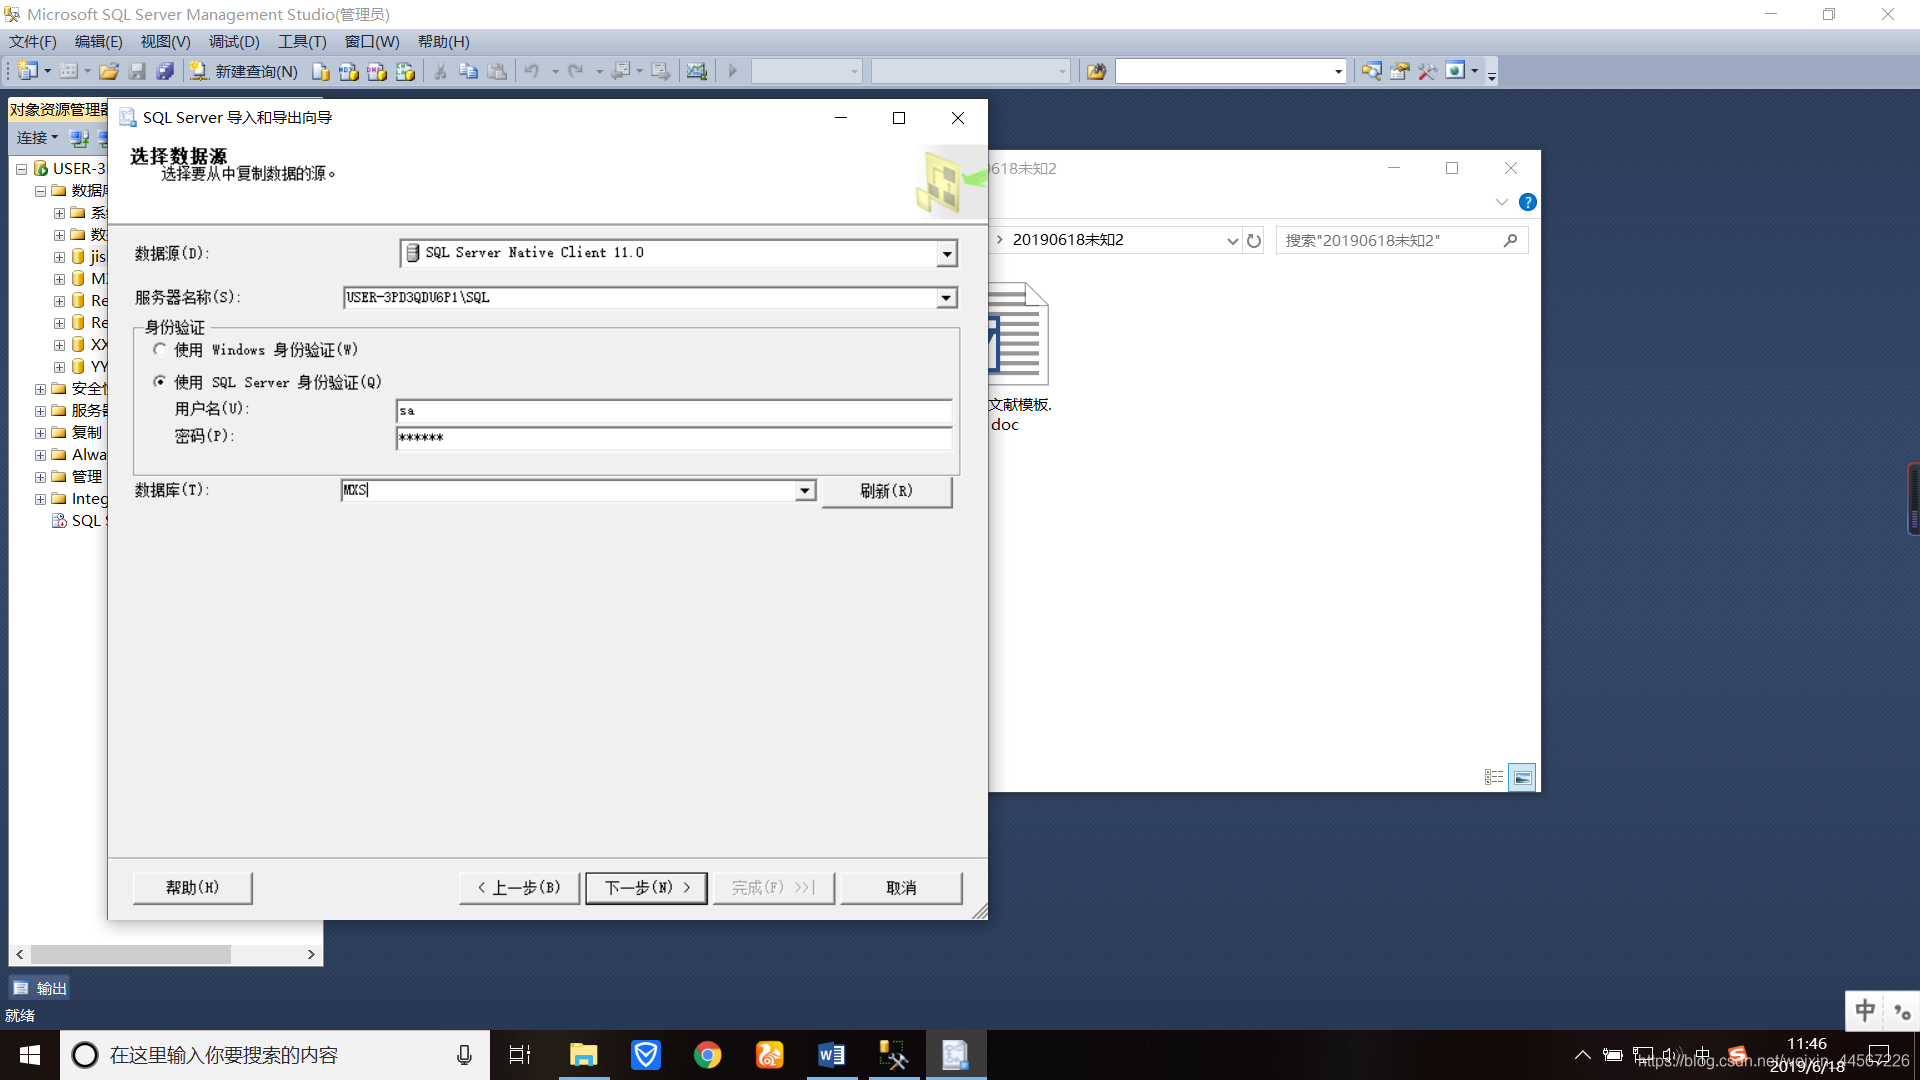Click the DMX query icon

click(376, 71)
